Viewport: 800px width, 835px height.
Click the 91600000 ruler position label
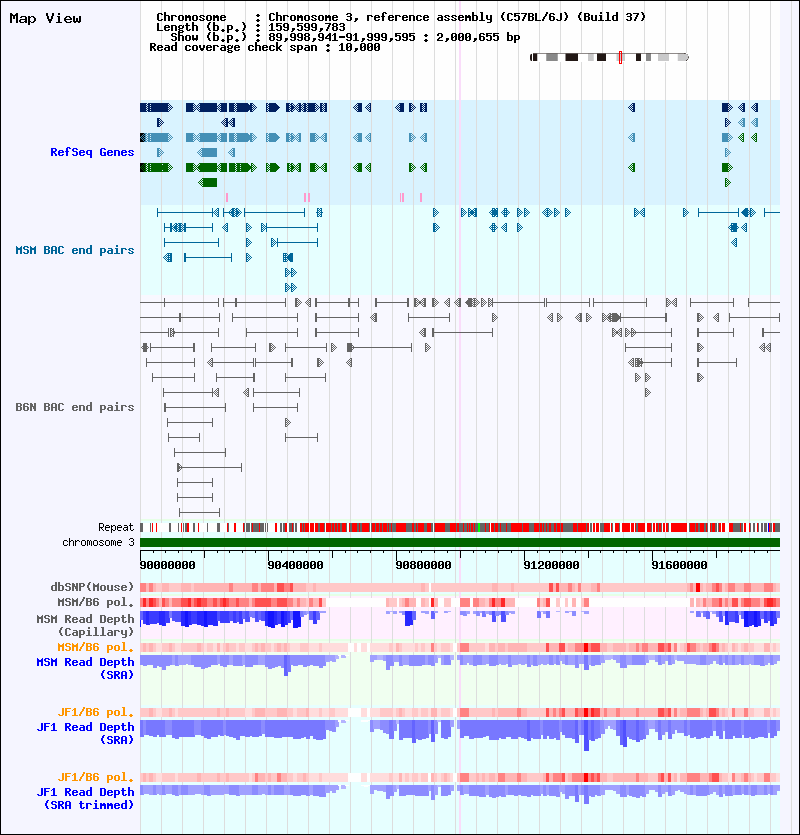coord(680,565)
